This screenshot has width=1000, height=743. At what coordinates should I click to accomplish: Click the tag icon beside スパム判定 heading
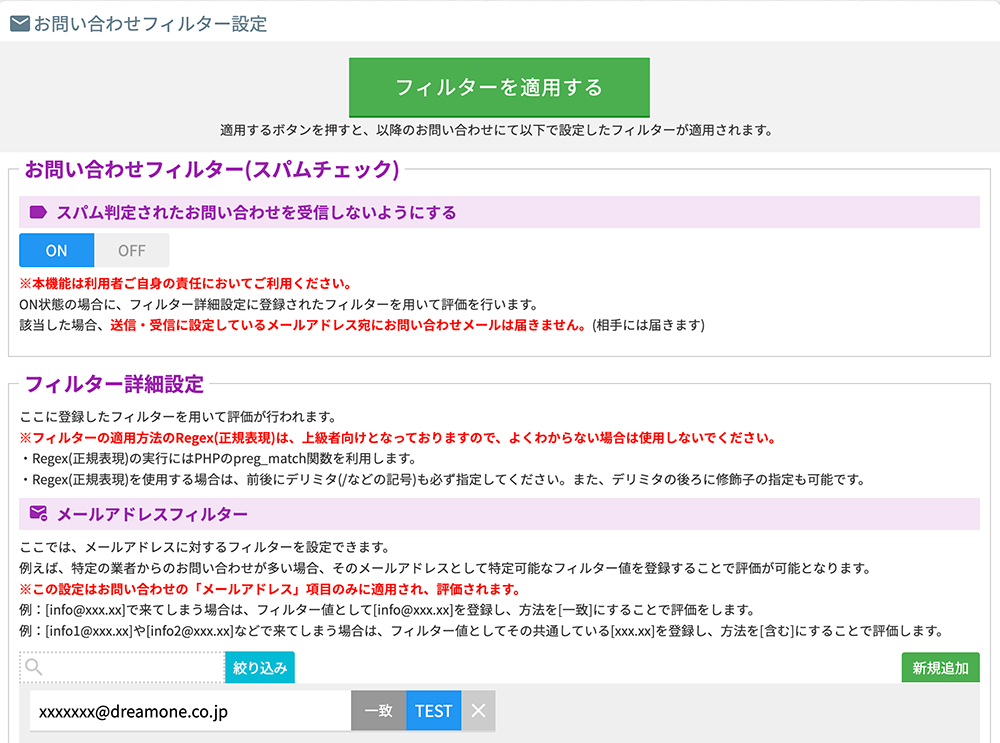pos(39,212)
